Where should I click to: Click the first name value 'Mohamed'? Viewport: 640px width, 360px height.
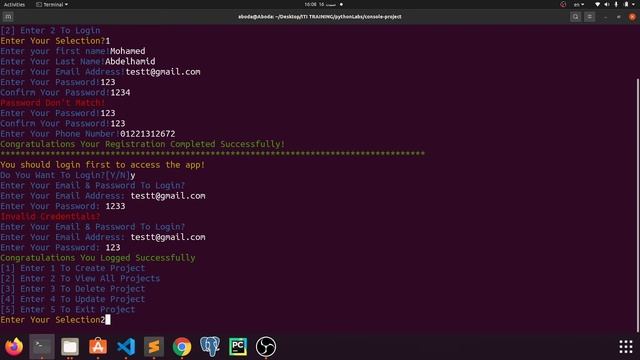(x=128, y=51)
